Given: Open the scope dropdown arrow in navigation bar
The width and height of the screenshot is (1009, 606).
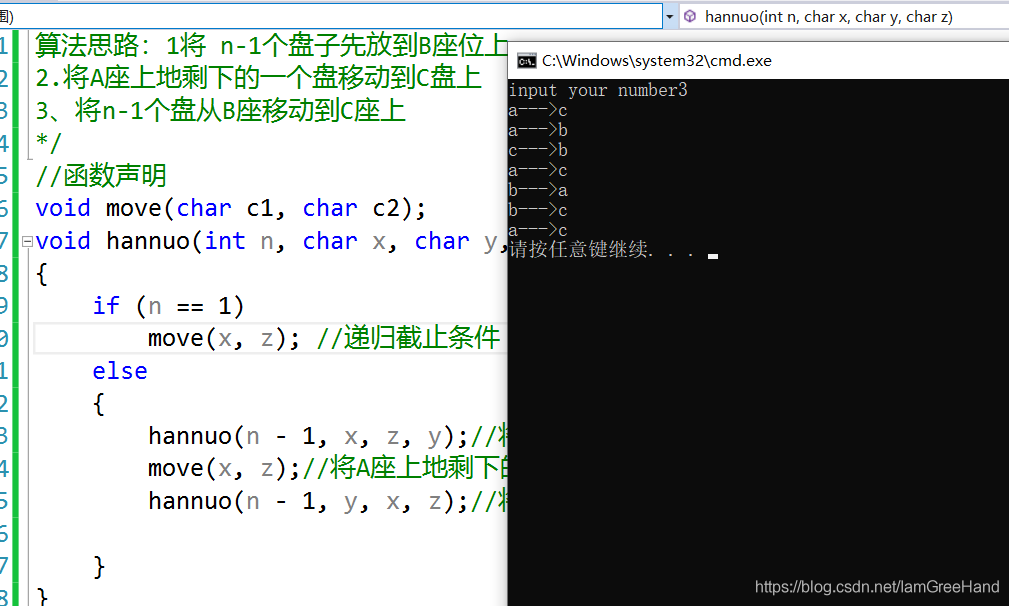Looking at the screenshot, I should coord(669,17).
